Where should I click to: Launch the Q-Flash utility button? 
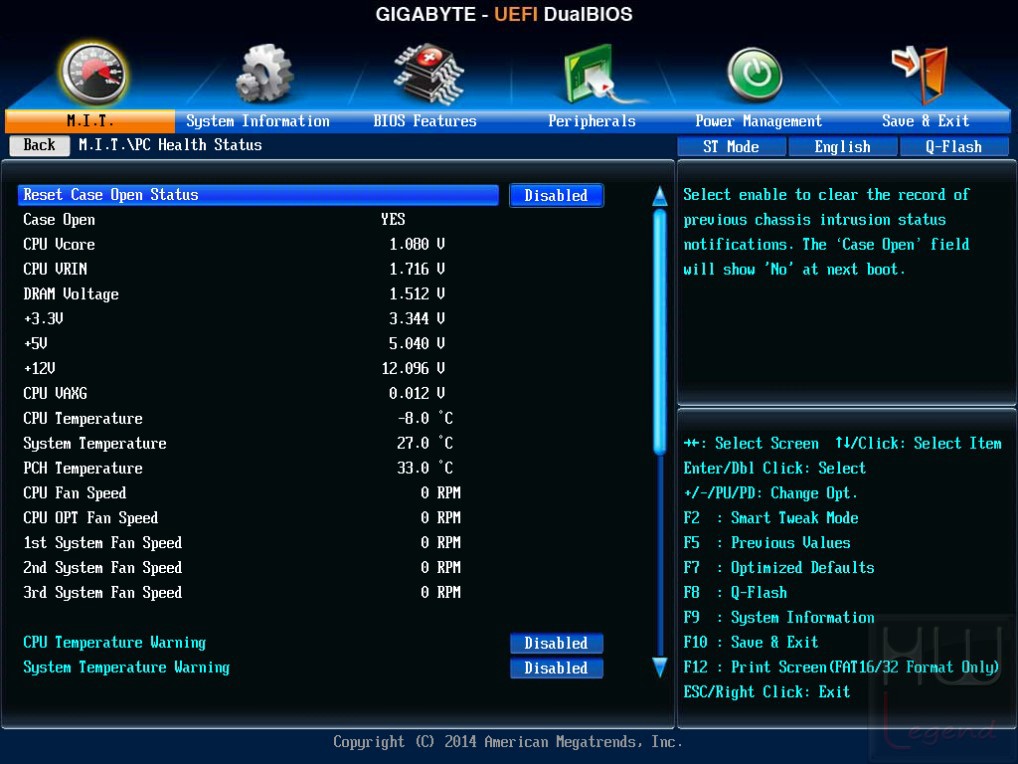[x=954, y=147]
